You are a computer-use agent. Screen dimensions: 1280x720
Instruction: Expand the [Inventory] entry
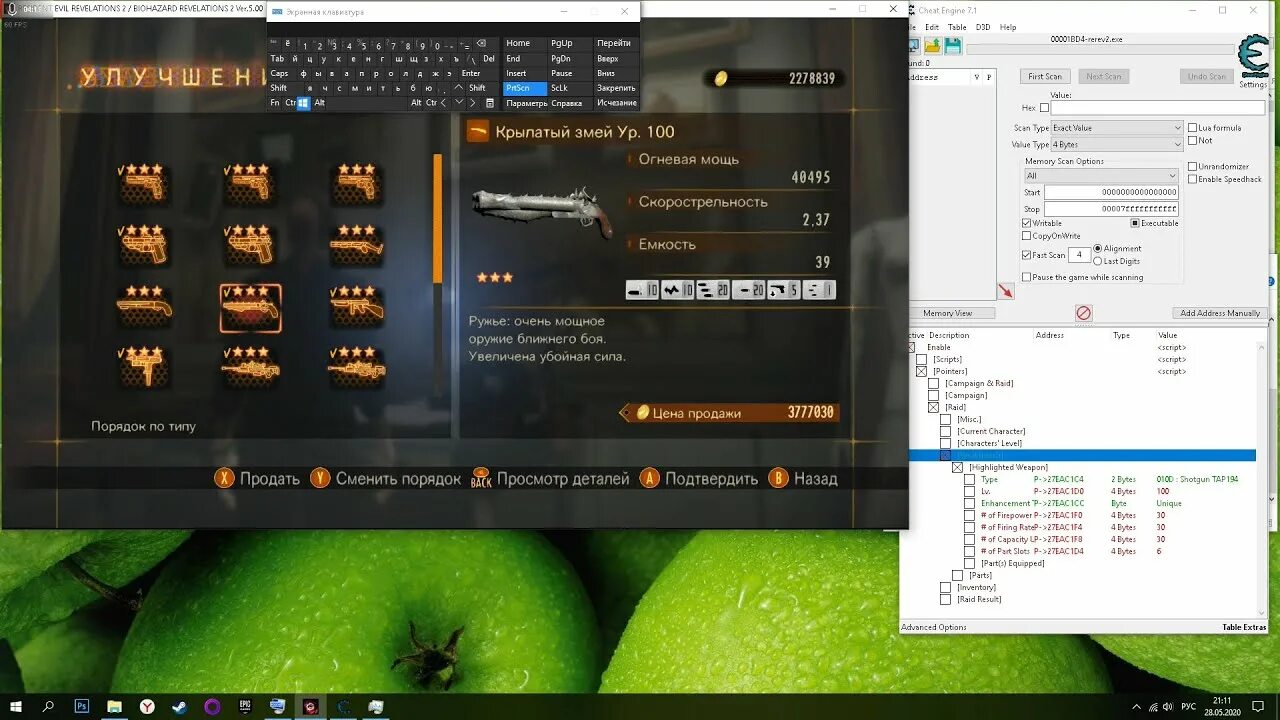(x=945, y=587)
